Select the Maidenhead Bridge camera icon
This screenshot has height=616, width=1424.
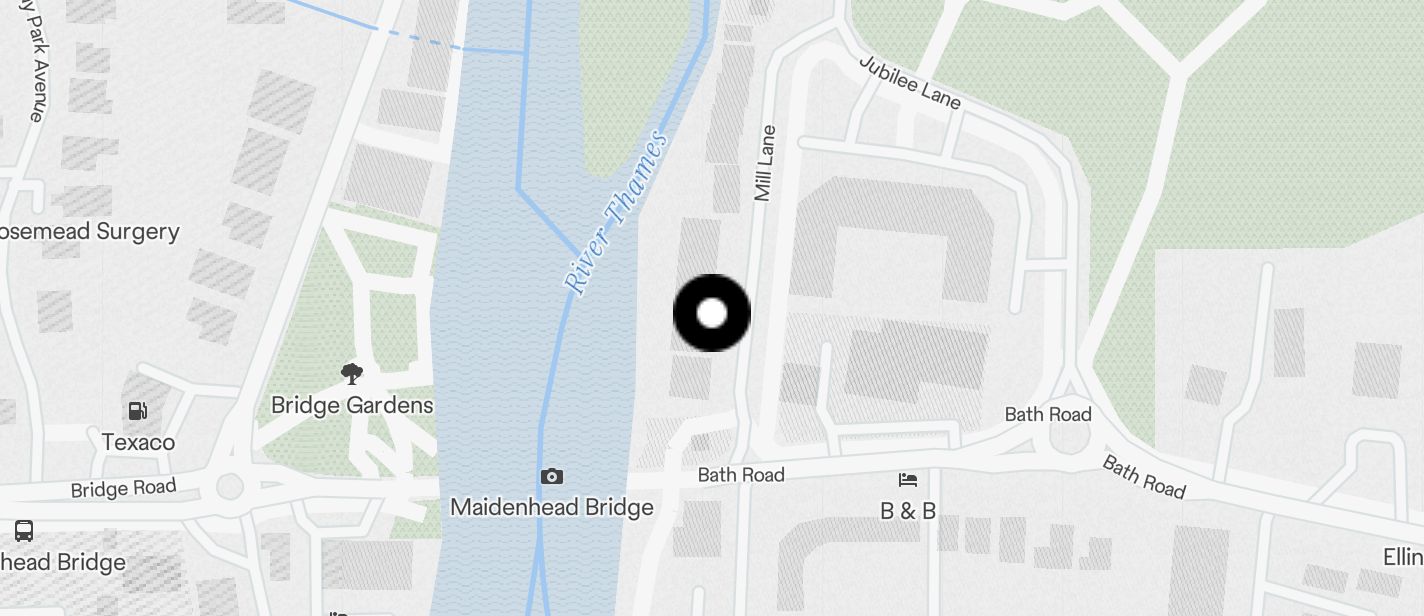point(551,477)
